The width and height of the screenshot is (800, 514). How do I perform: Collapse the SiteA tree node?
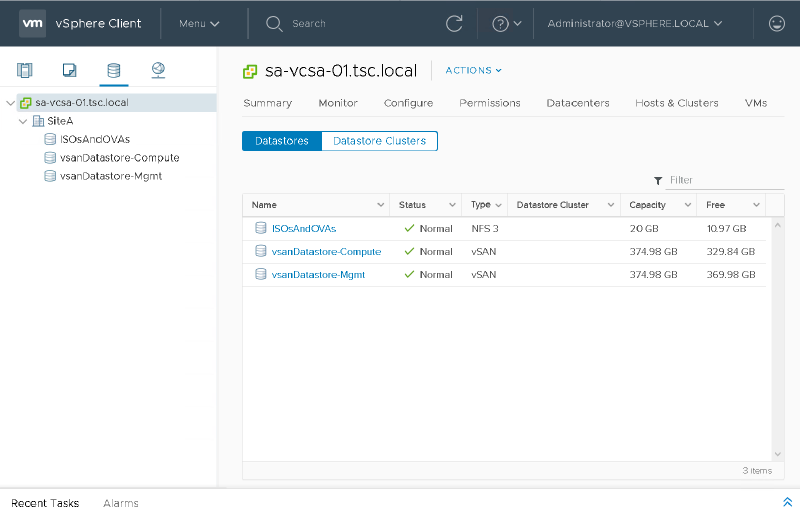click(x=22, y=121)
